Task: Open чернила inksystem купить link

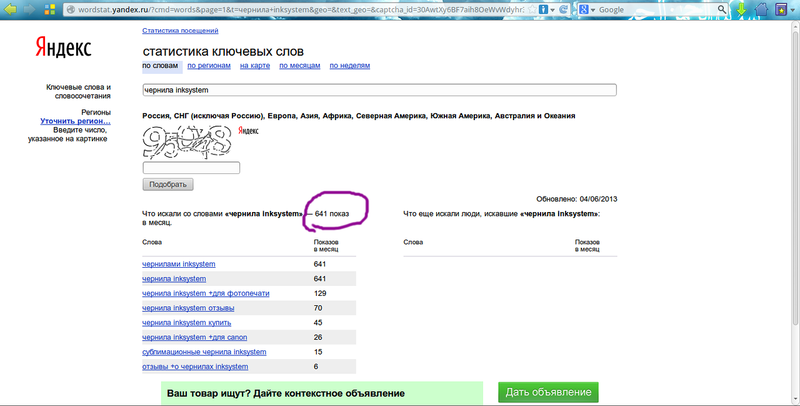Action: tap(187, 323)
